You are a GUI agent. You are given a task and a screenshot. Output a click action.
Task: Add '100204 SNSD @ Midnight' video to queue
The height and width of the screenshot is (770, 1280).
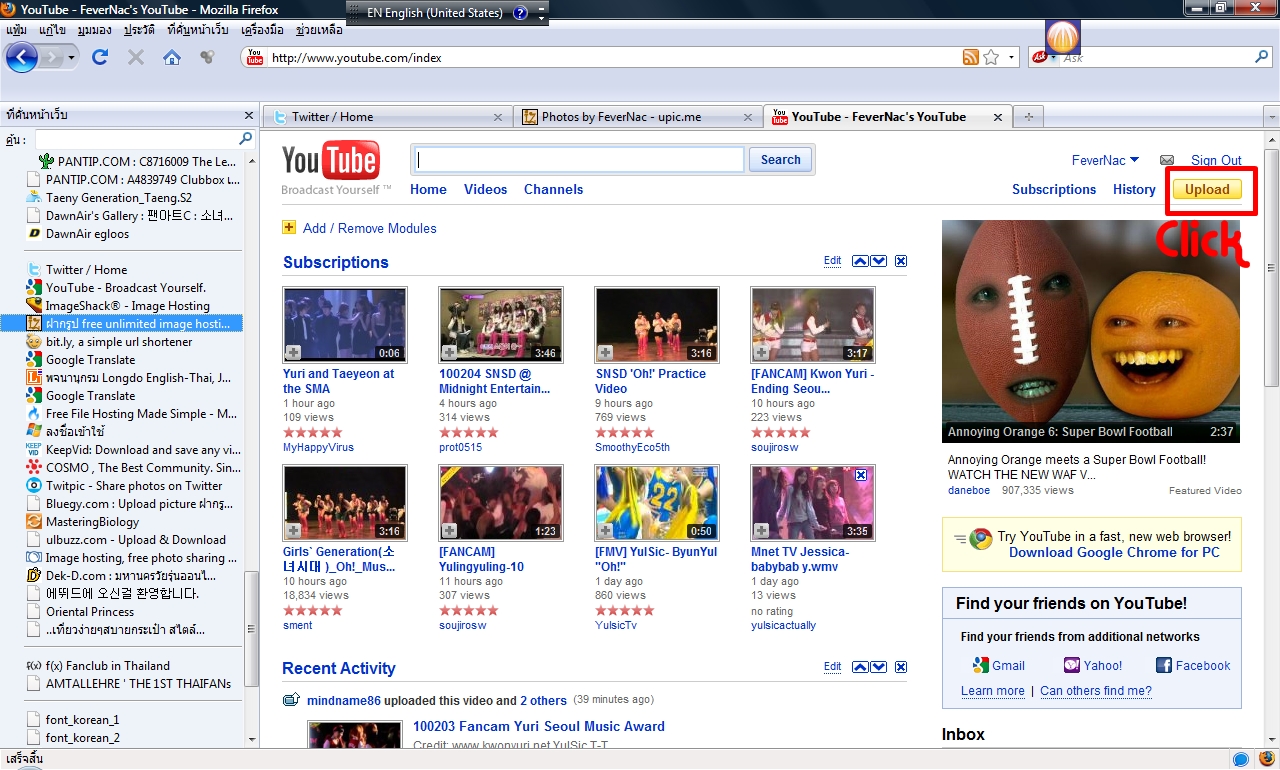pos(449,352)
